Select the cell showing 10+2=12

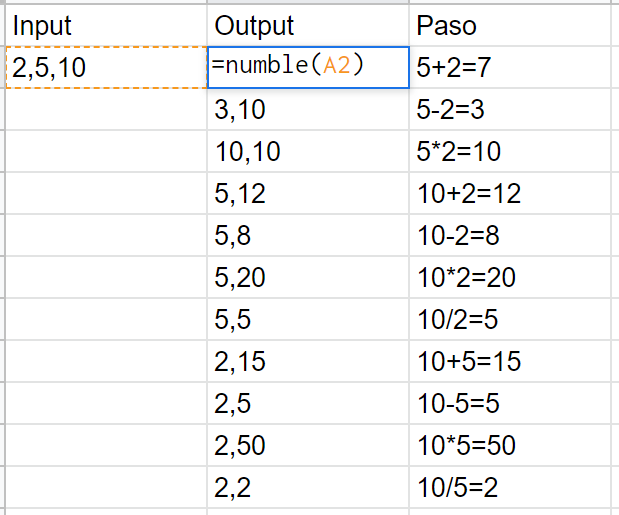point(510,193)
